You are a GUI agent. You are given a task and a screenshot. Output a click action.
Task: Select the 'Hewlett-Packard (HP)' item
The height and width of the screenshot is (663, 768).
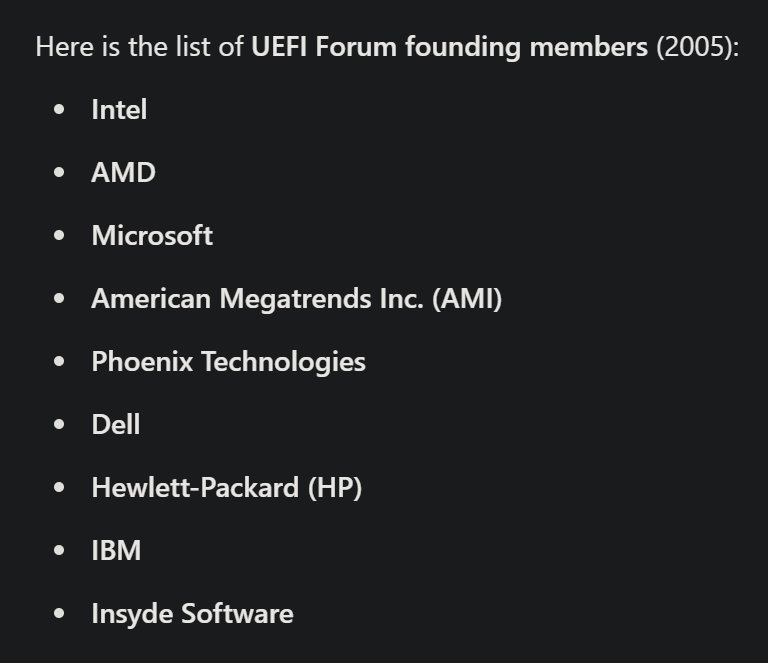pyautogui.click(x=226, y=488)
